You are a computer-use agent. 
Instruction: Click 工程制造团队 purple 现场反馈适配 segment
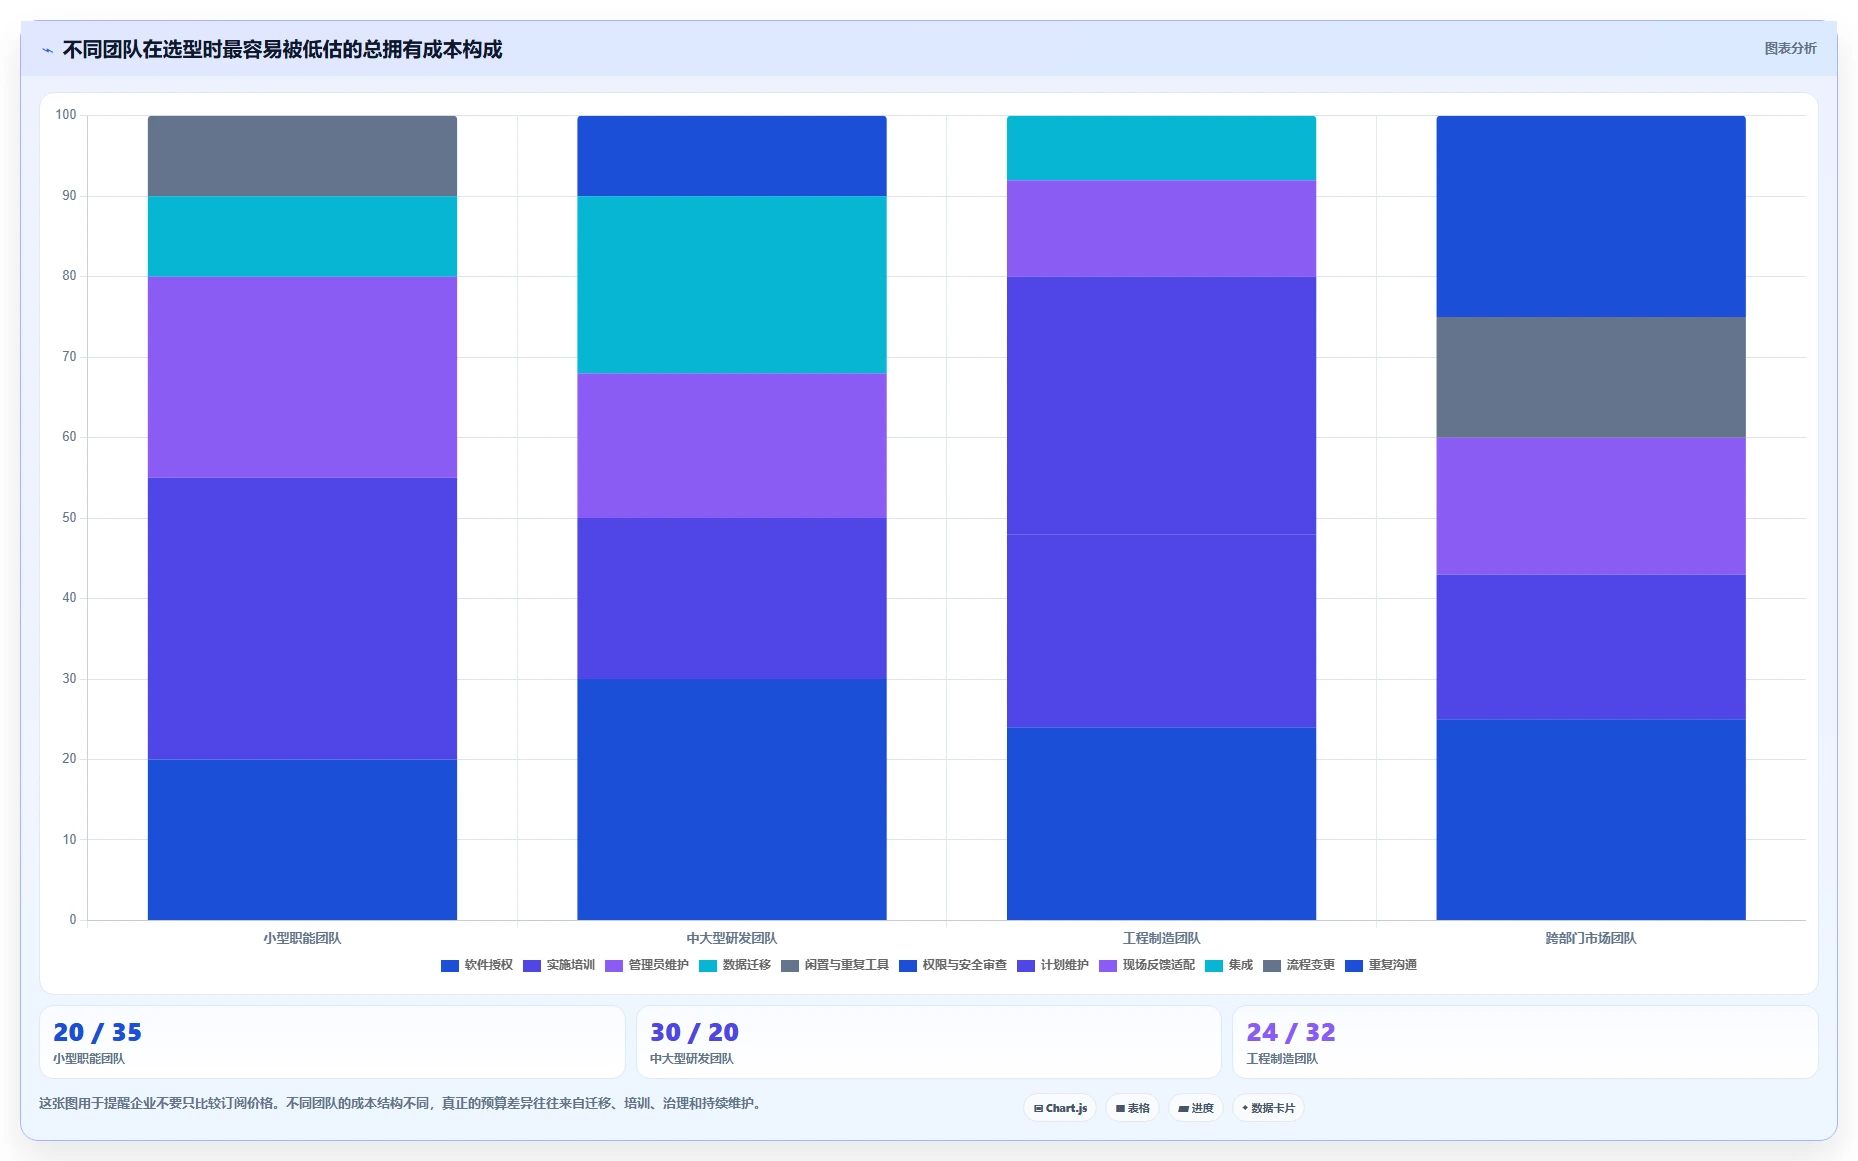[x=1161, y=229]
